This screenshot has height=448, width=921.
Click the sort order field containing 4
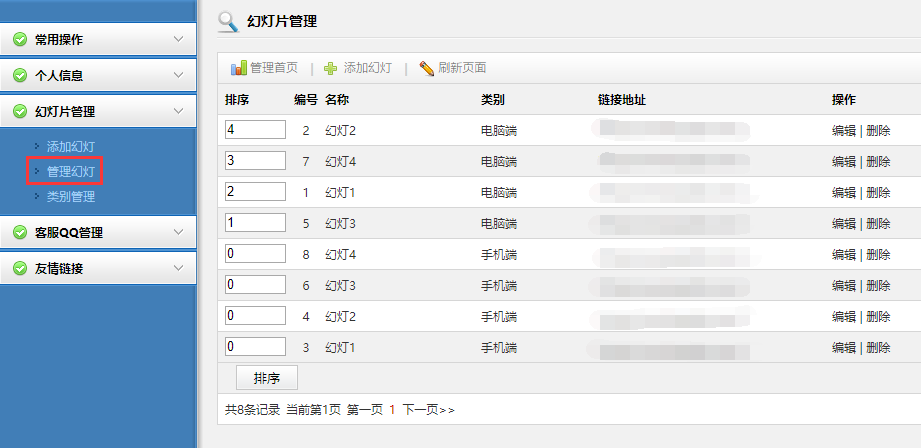point(255,130)
